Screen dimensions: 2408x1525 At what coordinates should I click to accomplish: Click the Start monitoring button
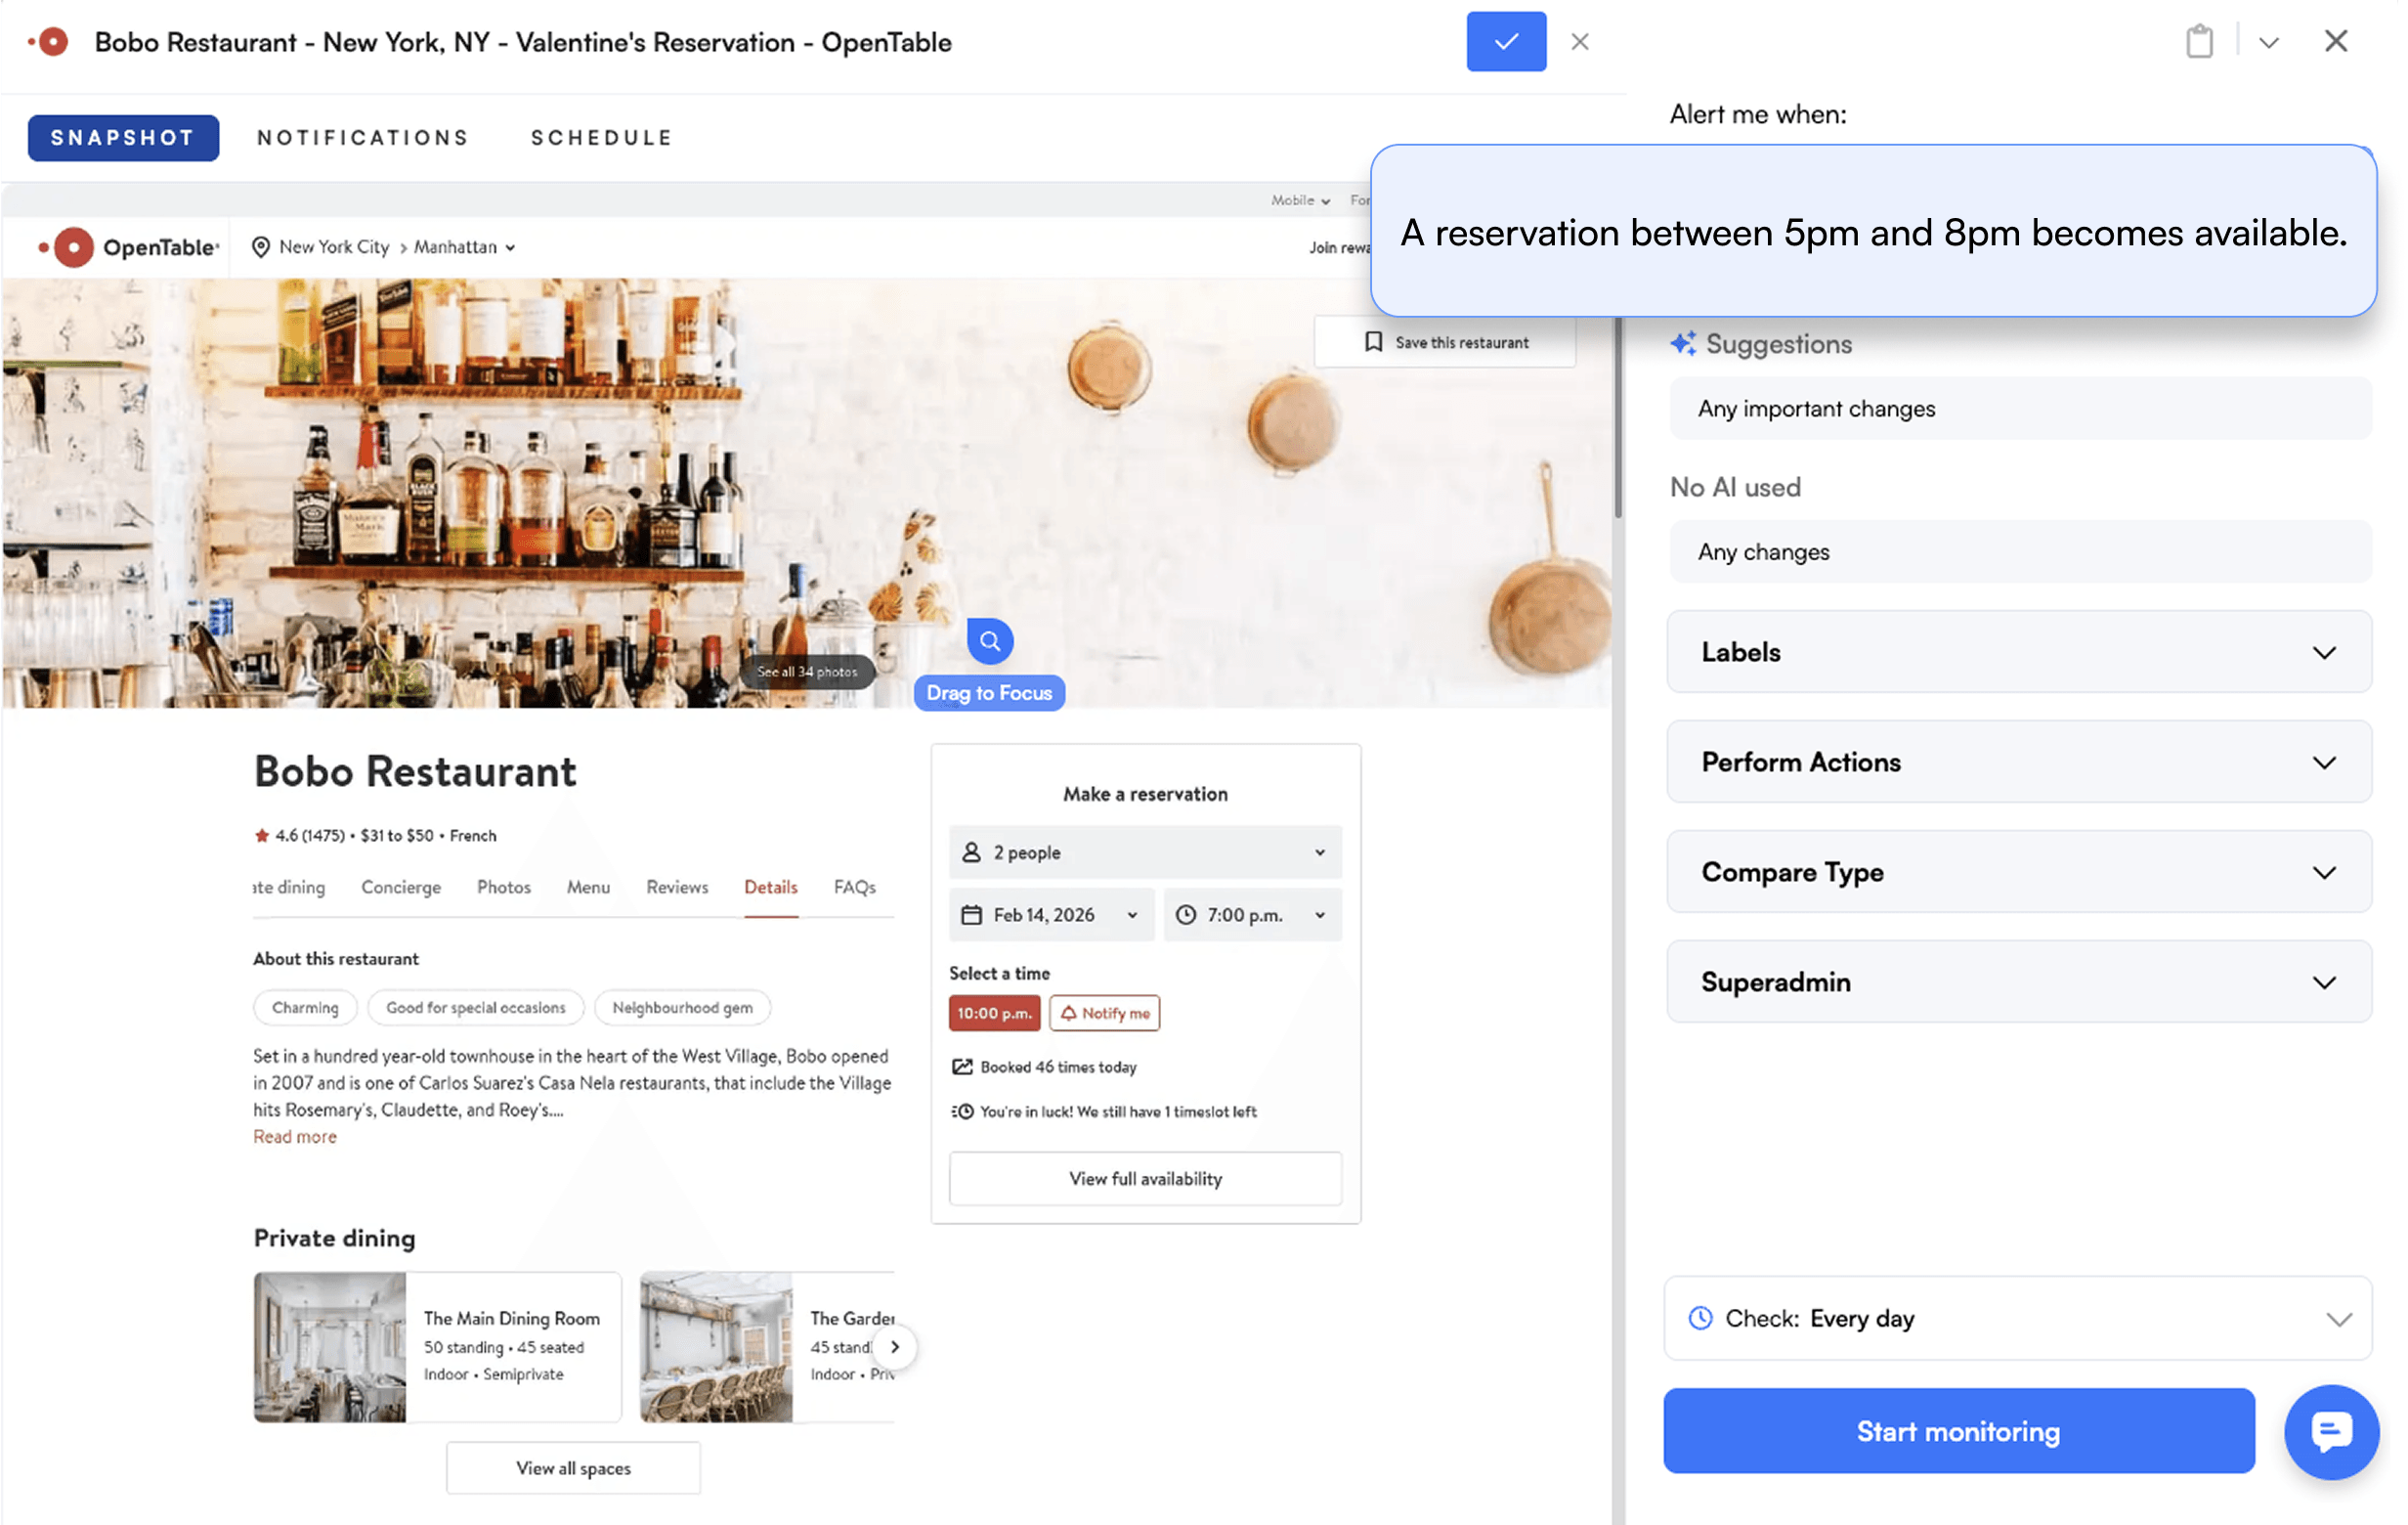coord(1957,1430)
